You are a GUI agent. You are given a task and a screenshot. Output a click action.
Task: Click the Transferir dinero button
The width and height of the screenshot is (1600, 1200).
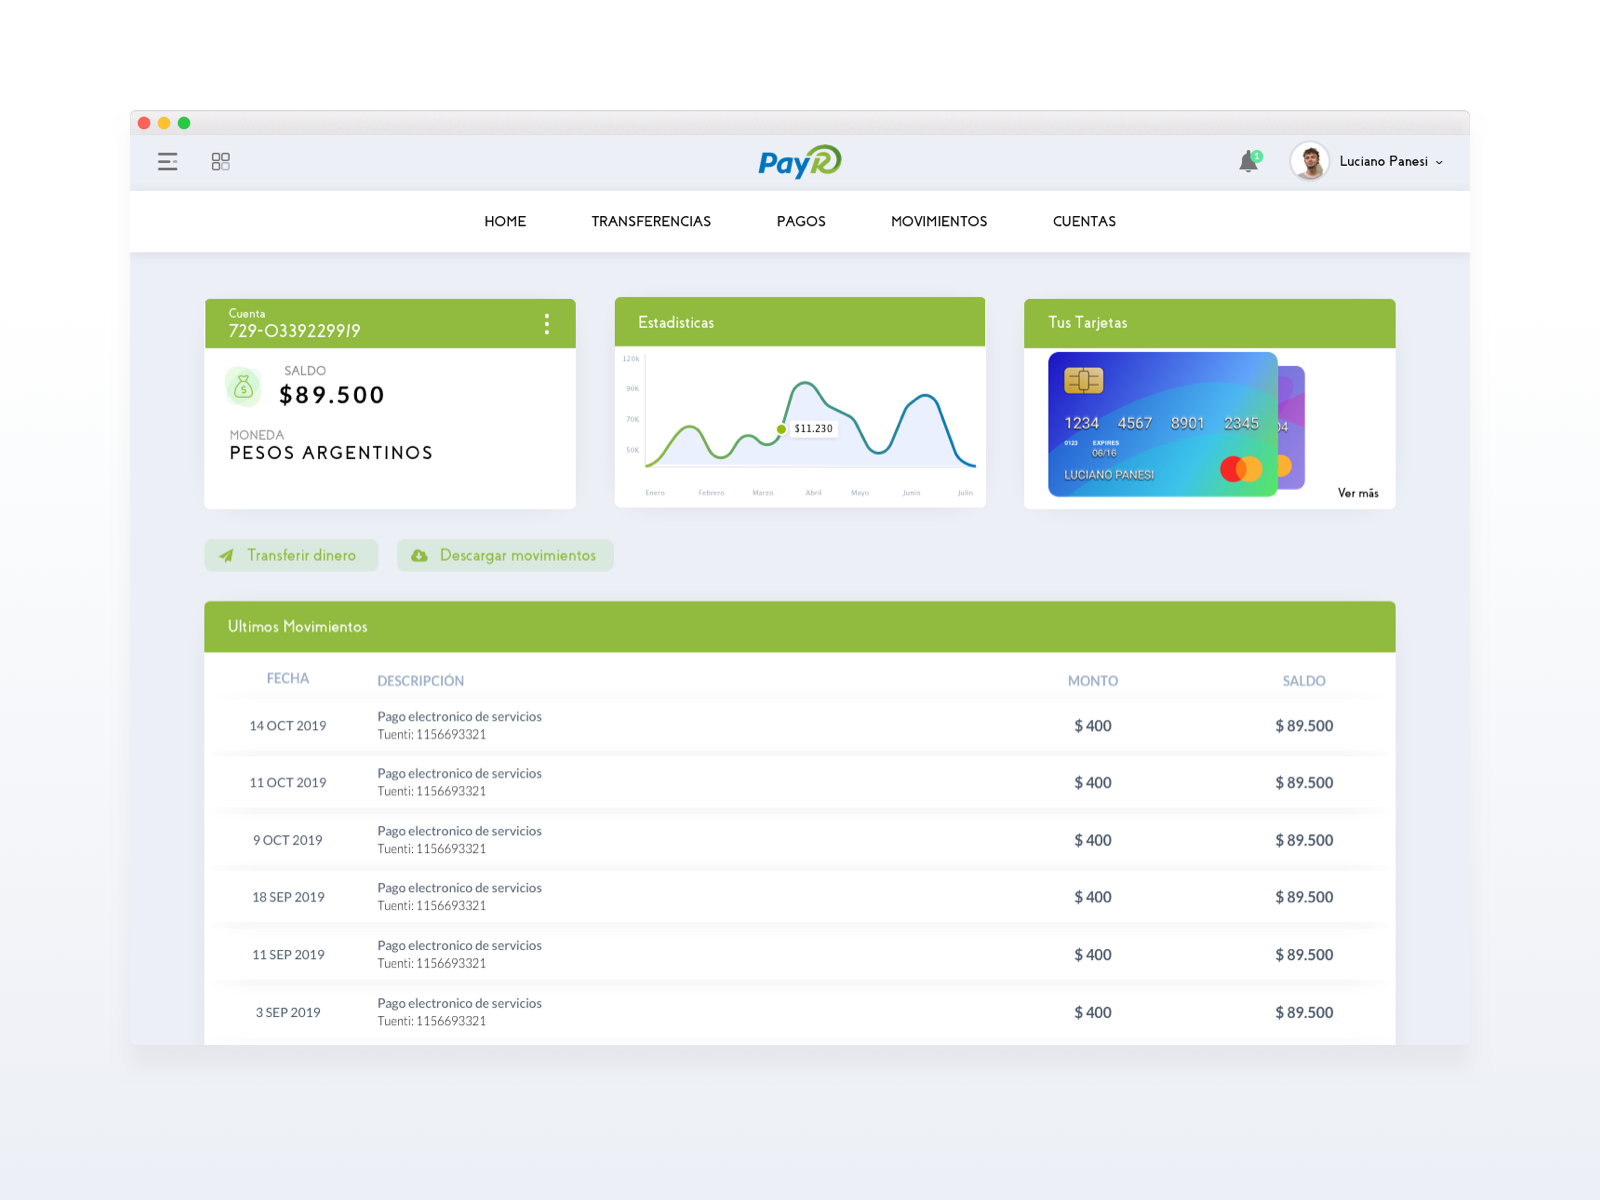pyautogui.click(x=291, y=555)
